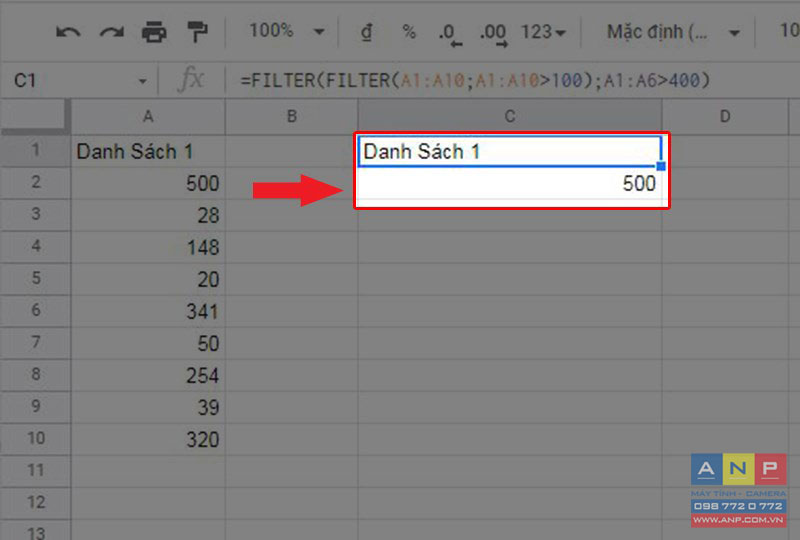800x540 pixels.
Task: Select row 5 header
Action: pyautogui.click(x=35, y=279)
